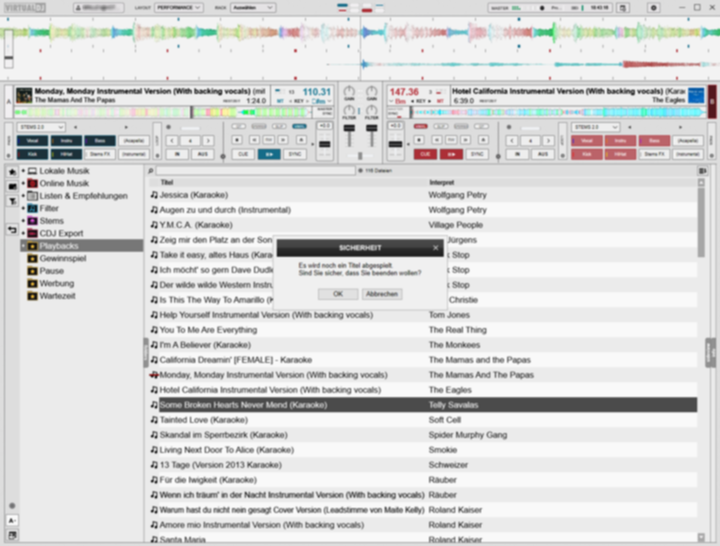Click the music note icon beside Tainted Love
Viewport: 720px width, 546px height.
click(154, 420)
